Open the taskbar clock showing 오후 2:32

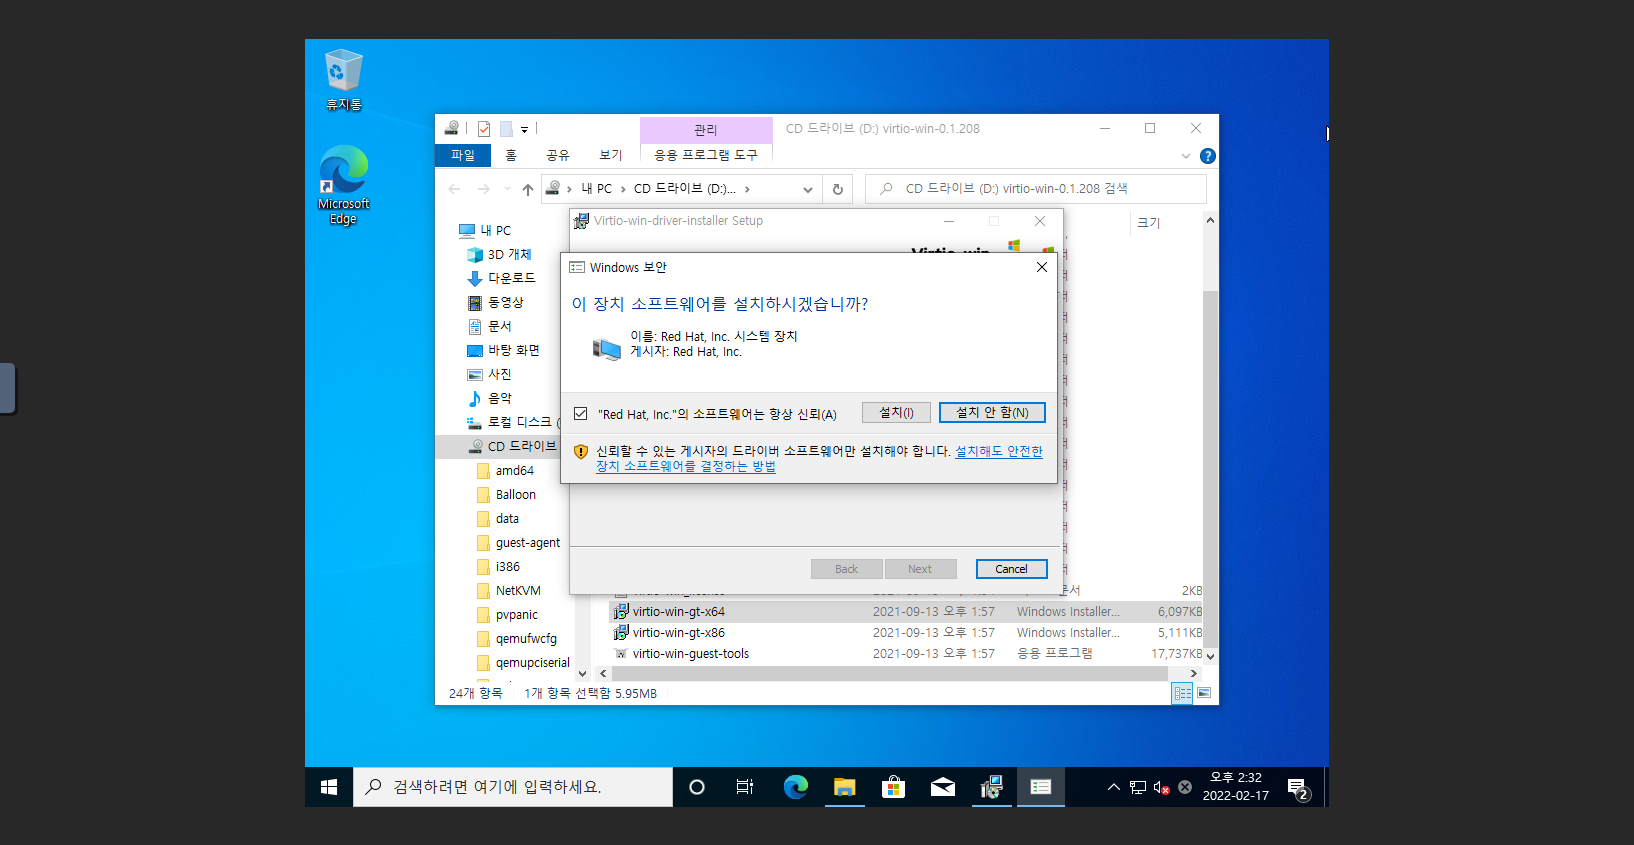point(1236,787)
